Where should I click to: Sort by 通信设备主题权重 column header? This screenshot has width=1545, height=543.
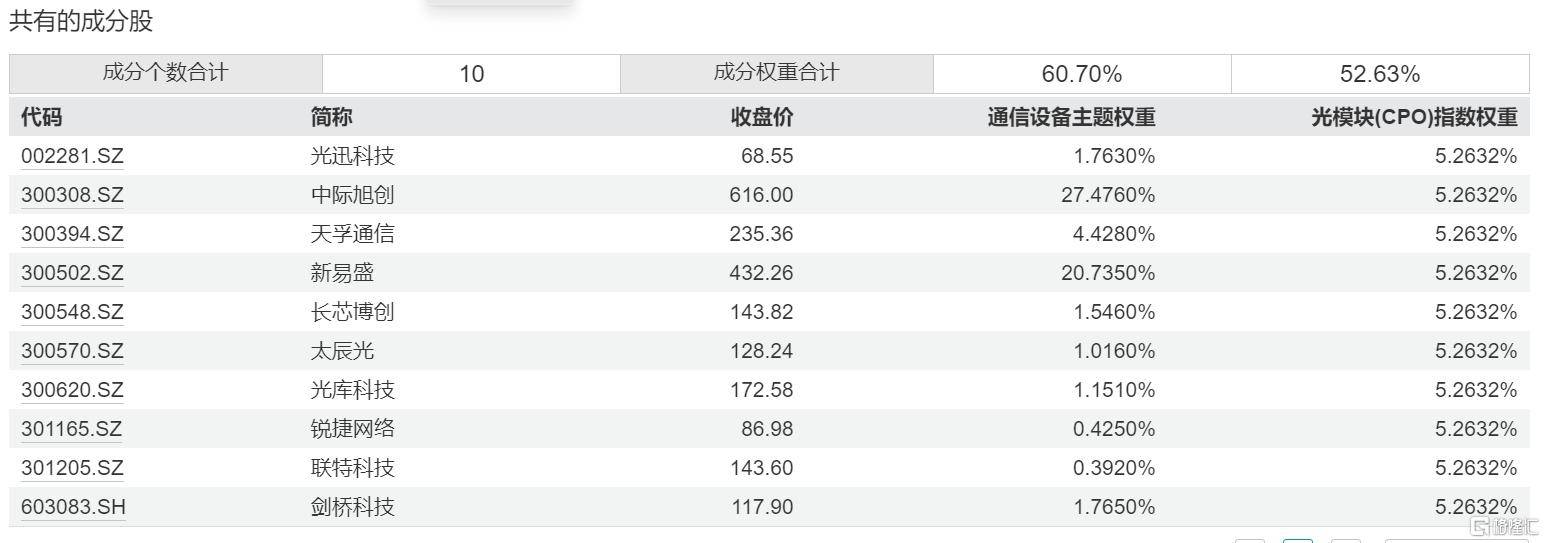click(1071, 117)
